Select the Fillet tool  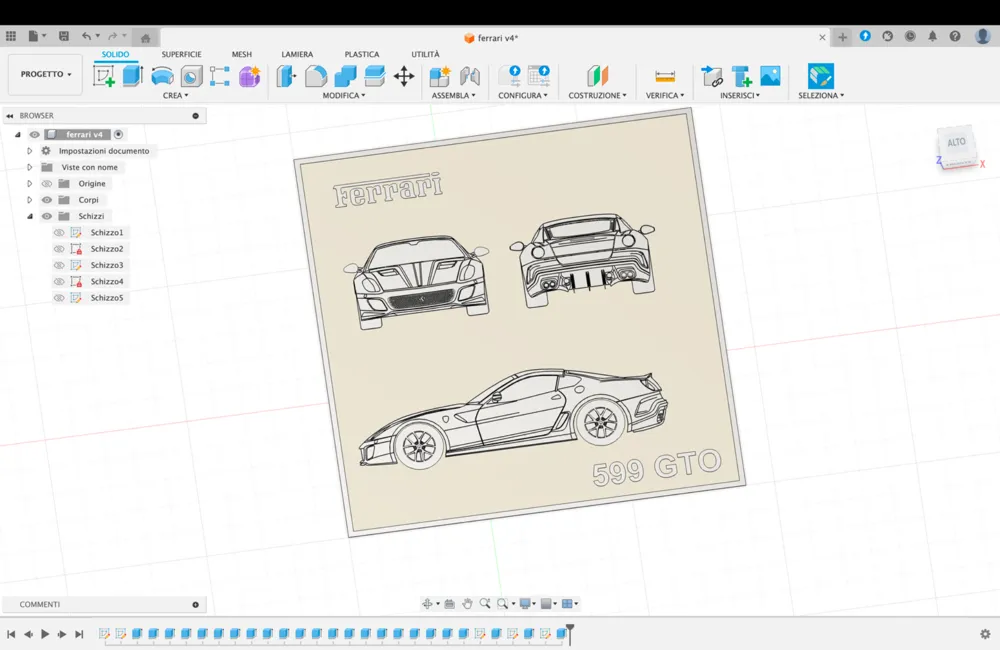pyautogui.click(x=316, y=76)
